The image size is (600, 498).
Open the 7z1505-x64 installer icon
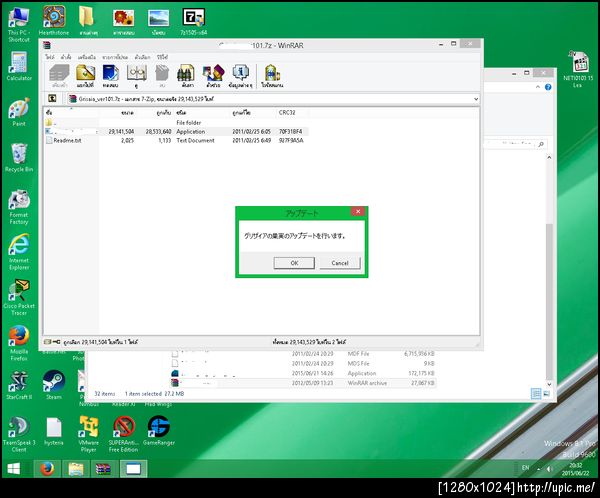coord(194,22)
